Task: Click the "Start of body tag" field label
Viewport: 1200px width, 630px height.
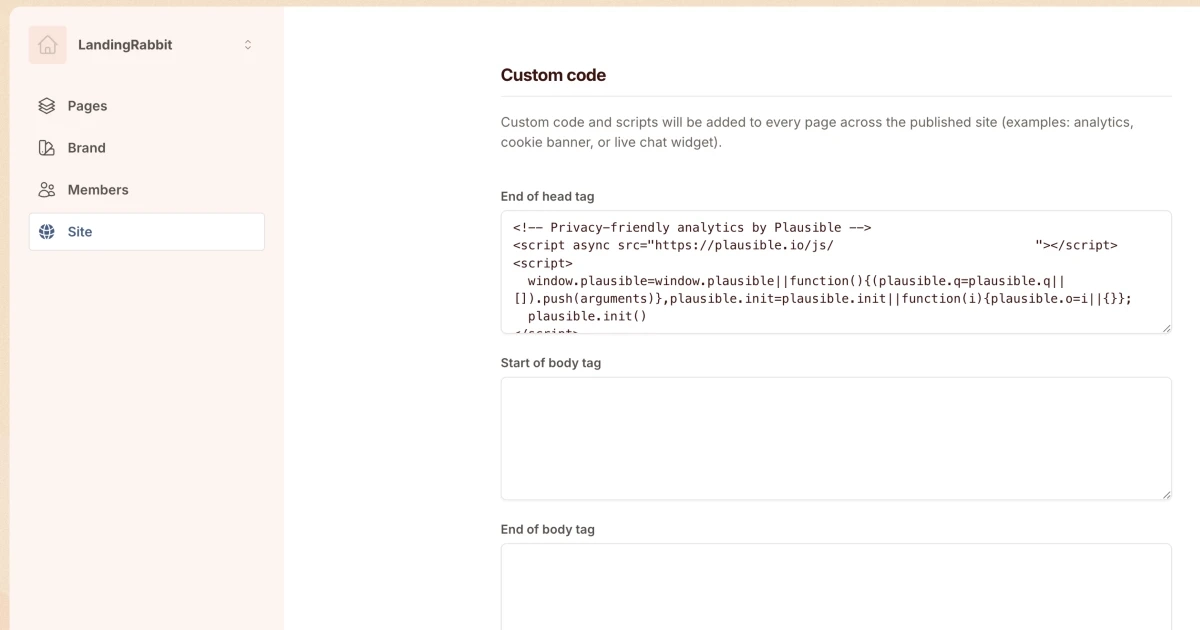Action: pyautogui.click(x=550, y=363)
